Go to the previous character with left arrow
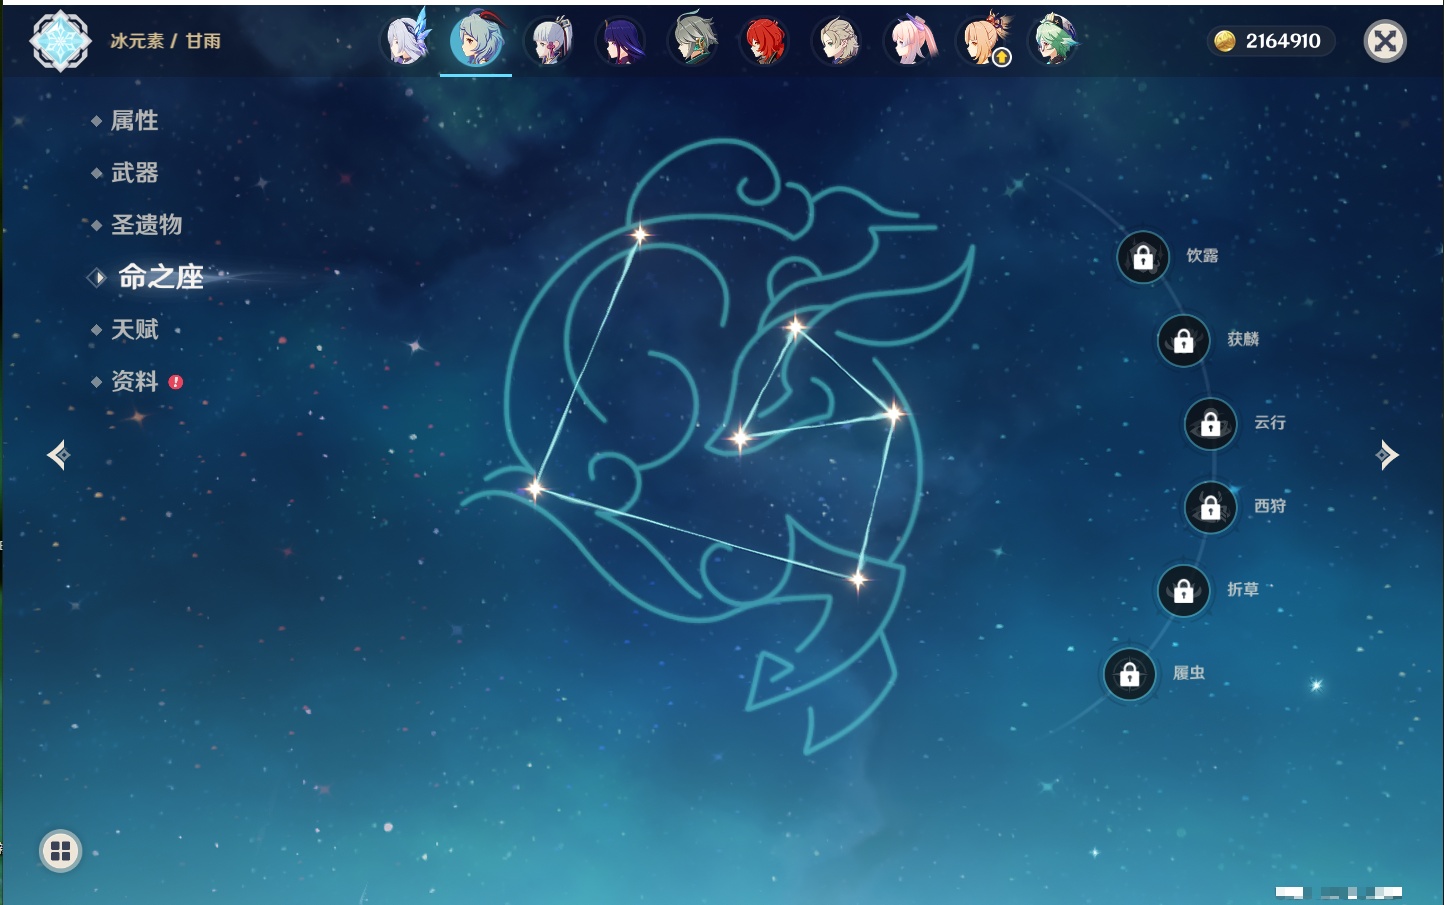The image size is (1444, 905). click(x=58, y=455)
